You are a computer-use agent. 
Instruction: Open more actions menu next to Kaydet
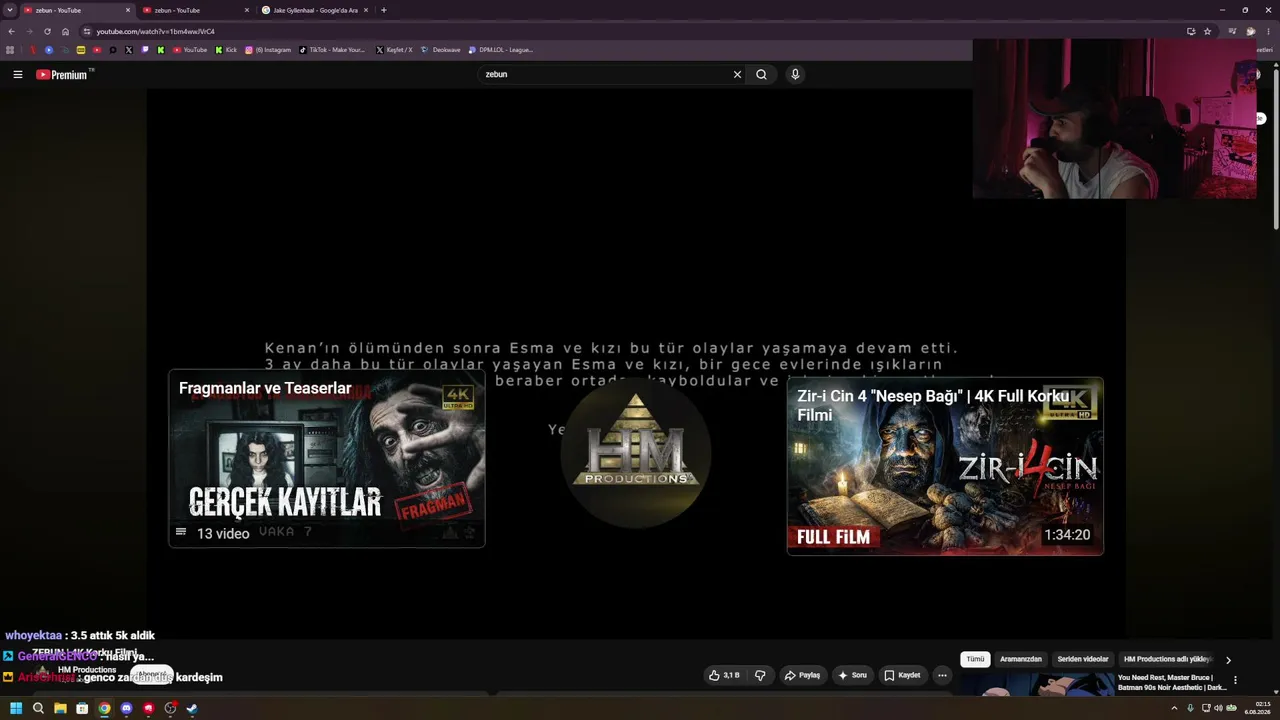point(942,675)
